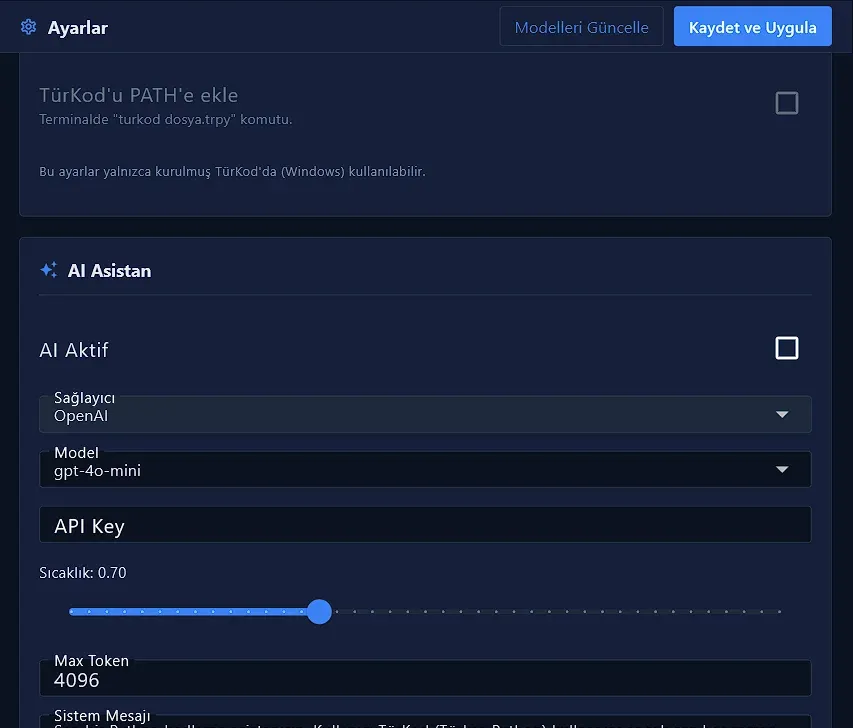Click the Max Token field showing 4096

[x=425, y=678]
